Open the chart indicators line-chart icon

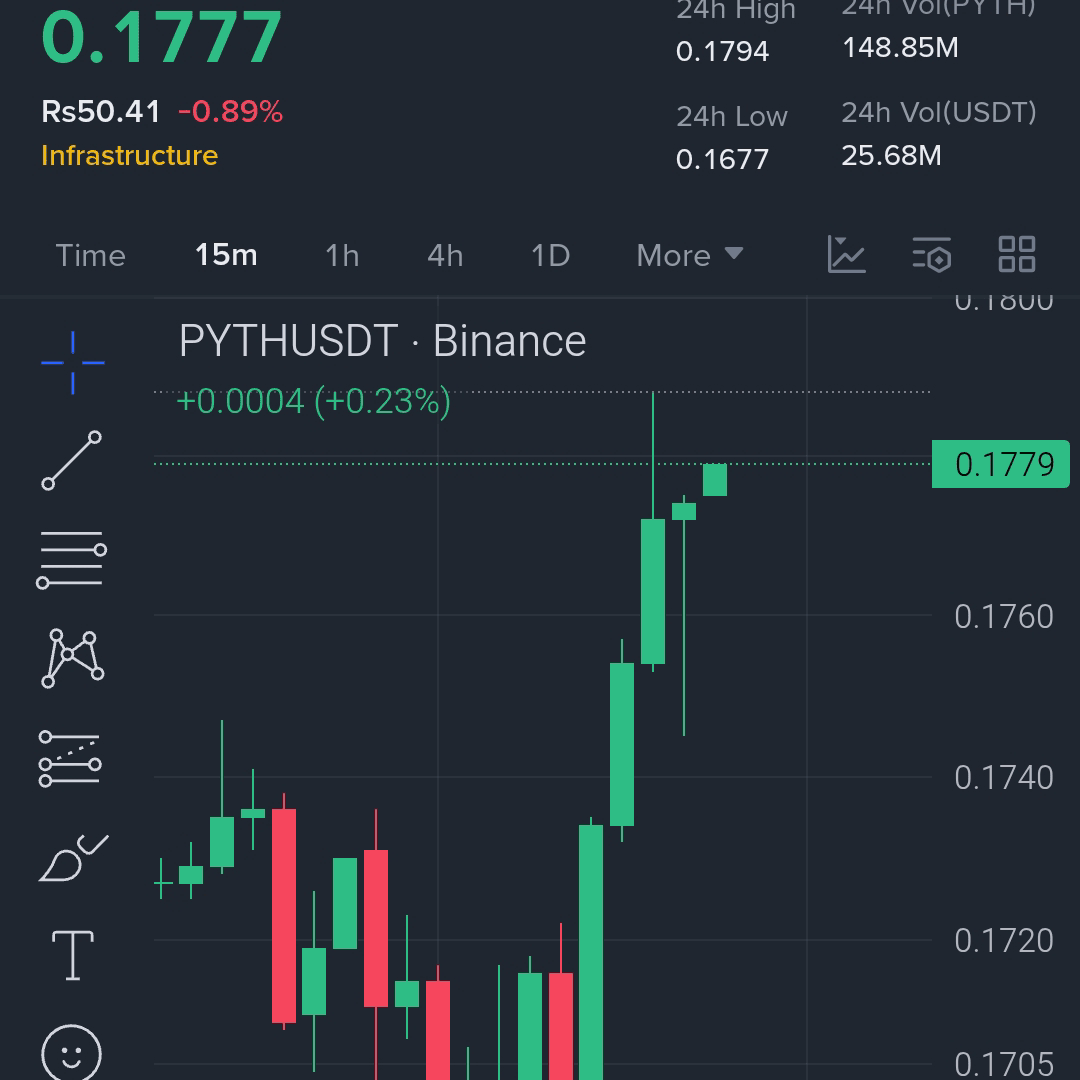click(847, 254)
